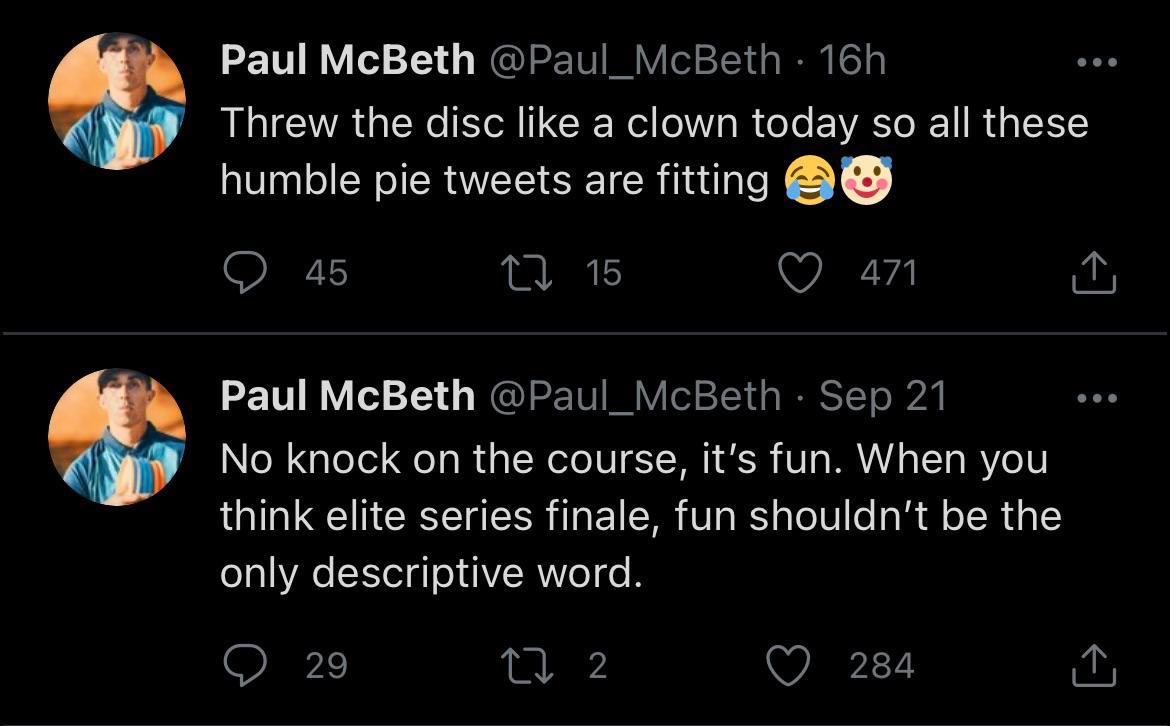
Task: Open the 16h timestamp link
Action: (x=852, y=60)
